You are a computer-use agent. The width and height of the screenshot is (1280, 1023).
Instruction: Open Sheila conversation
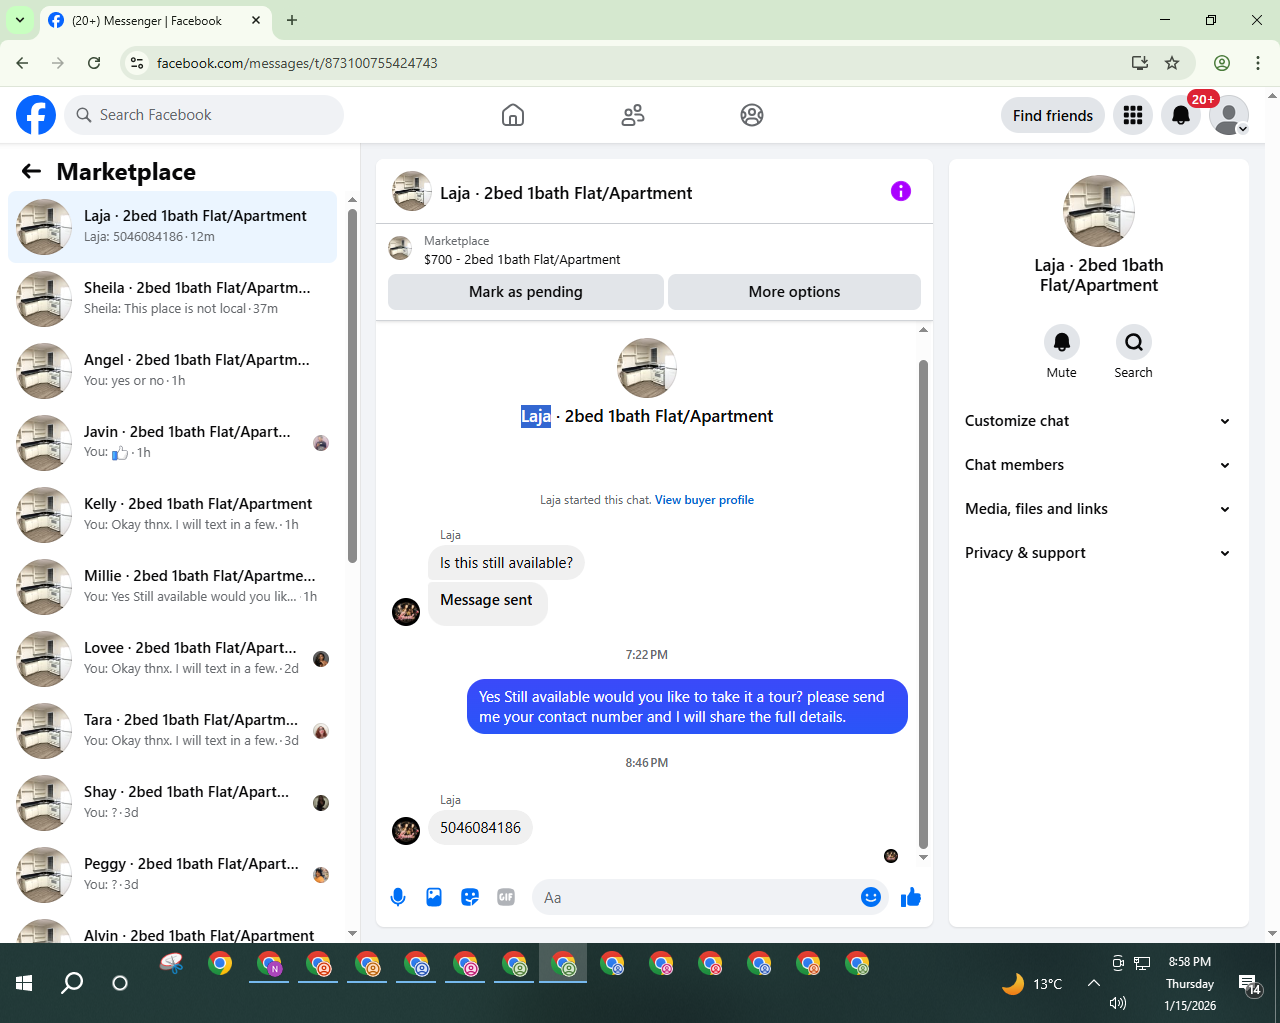172,298
